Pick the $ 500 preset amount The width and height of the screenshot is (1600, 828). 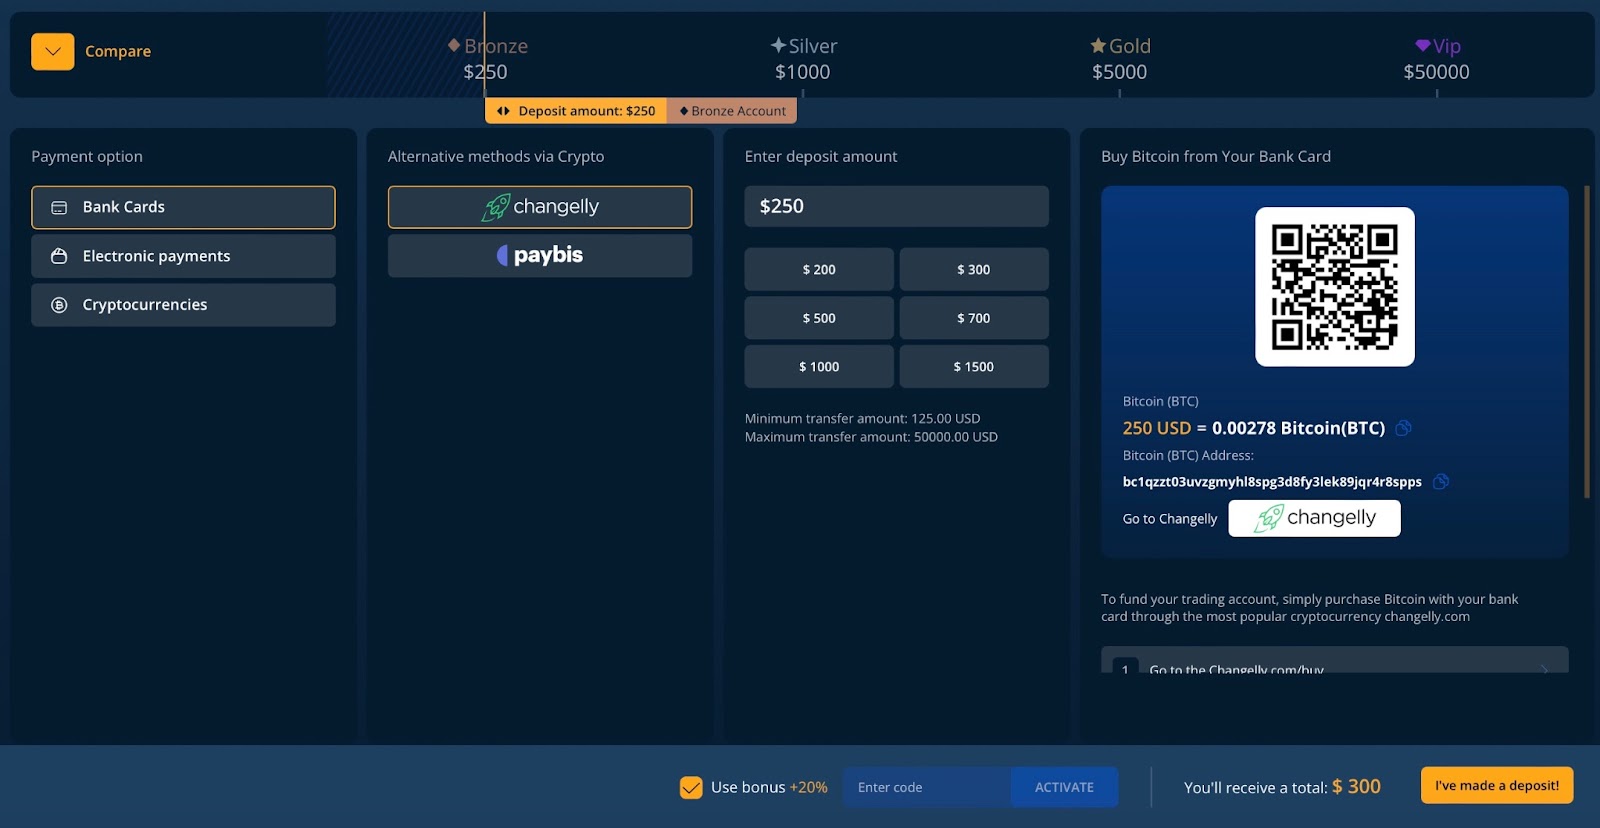point(819,318)
